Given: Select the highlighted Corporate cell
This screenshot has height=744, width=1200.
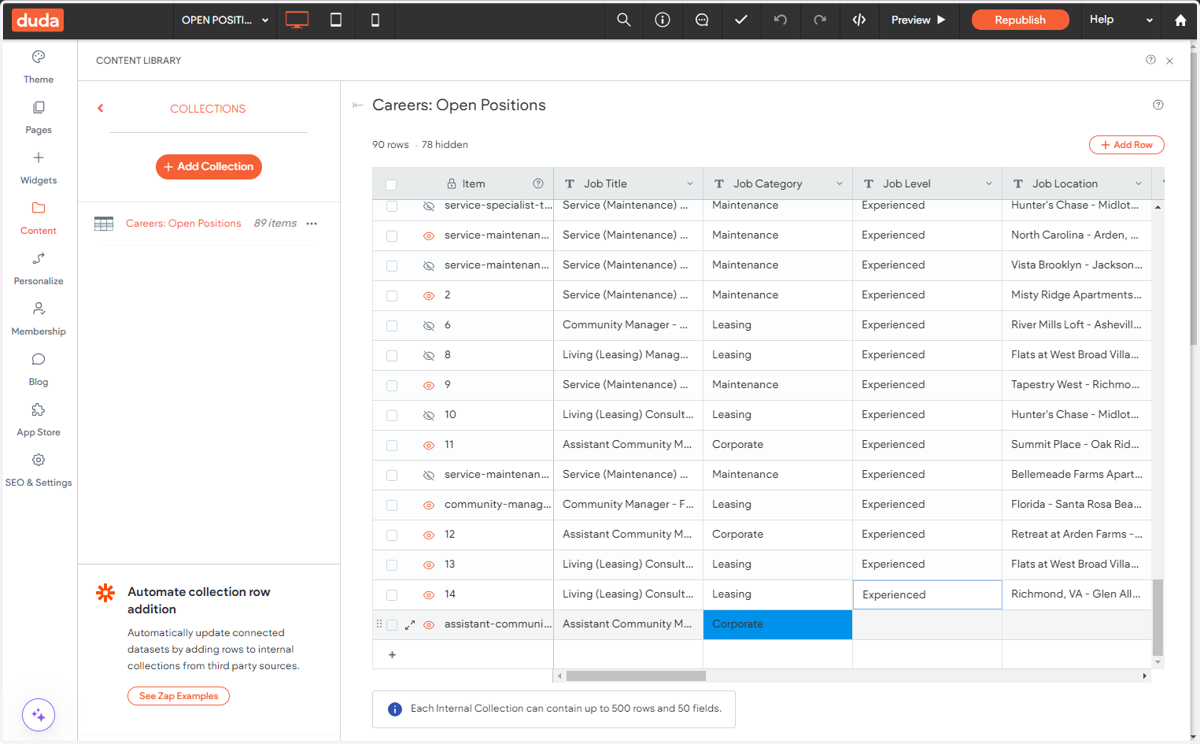Looking at the screenshot, I should [777, 624].
